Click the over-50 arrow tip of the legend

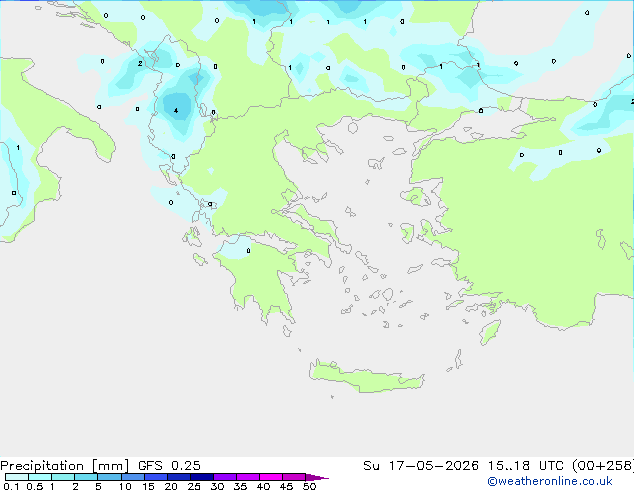[x=317, y=477]
